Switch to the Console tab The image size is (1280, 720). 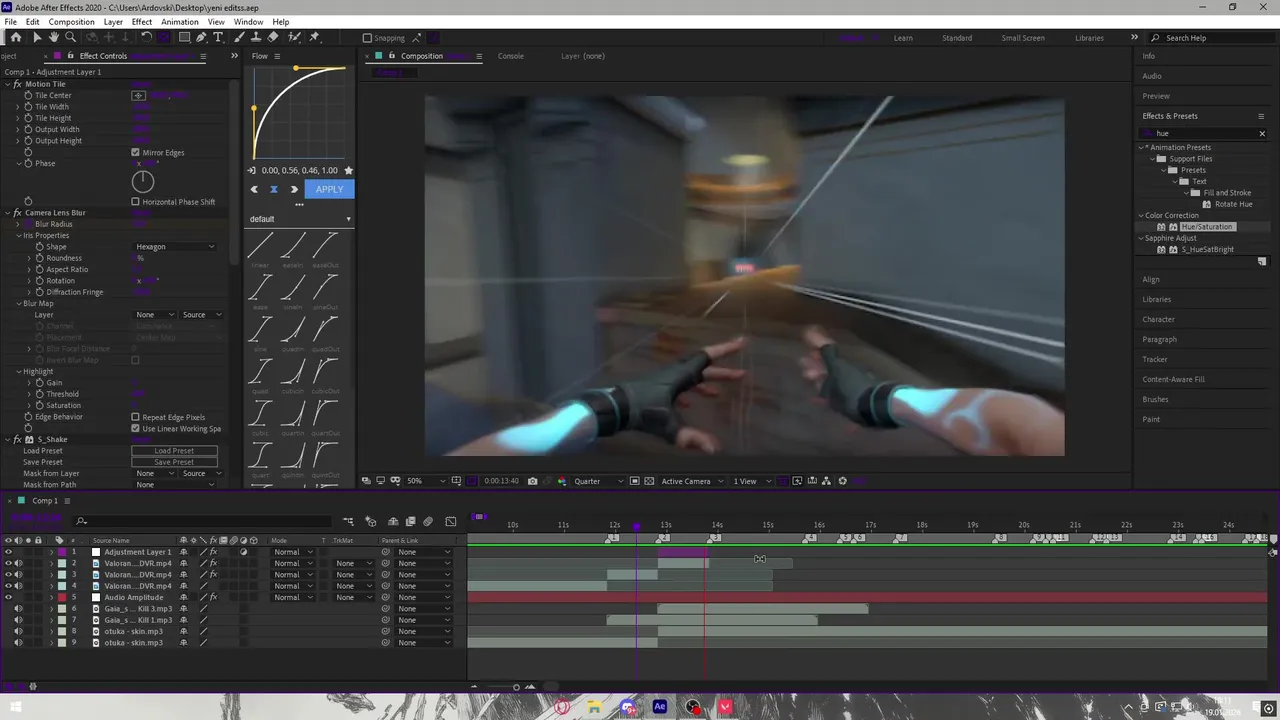511,56
